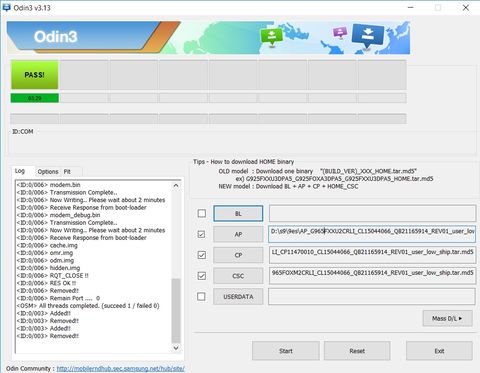Click the 'cache.img' log line
Viewport: 480px width, 373px height.
pos(47,245)
